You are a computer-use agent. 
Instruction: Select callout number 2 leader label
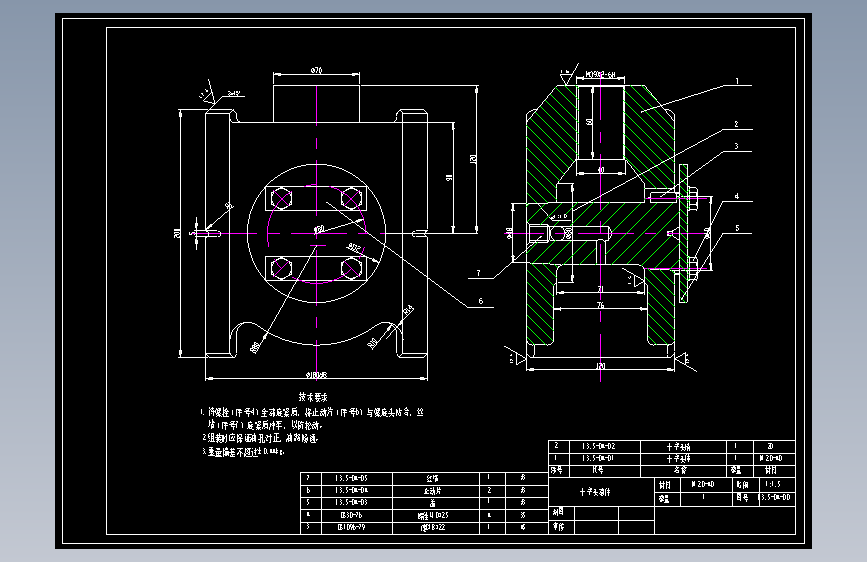click(x=736, y=124)
